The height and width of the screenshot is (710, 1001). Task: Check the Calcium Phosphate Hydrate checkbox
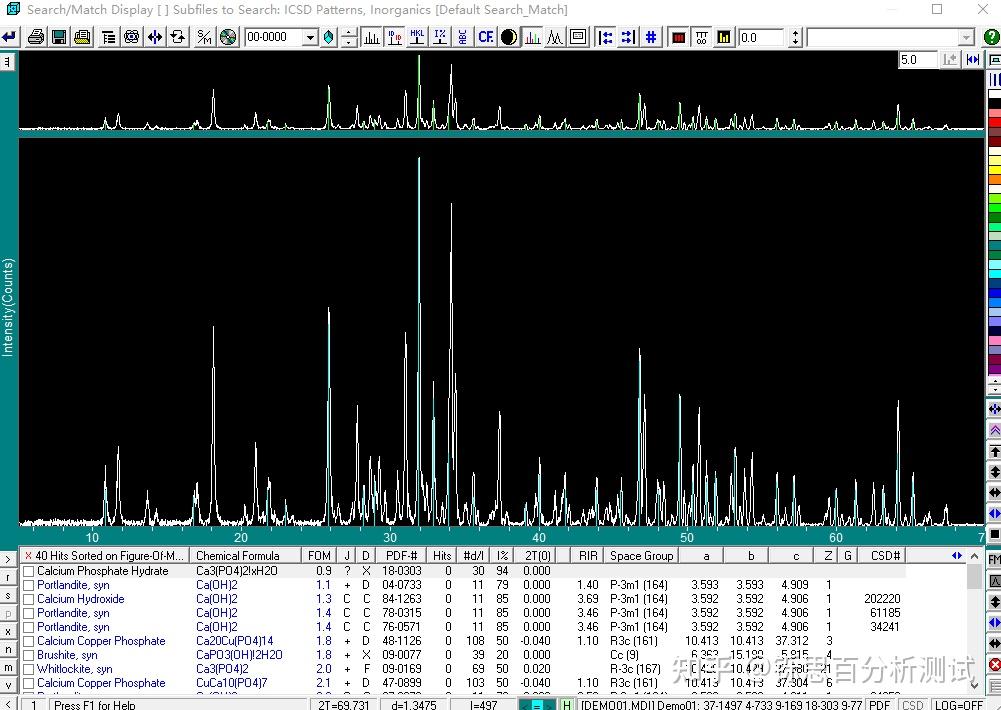click(x=29, y=571)
